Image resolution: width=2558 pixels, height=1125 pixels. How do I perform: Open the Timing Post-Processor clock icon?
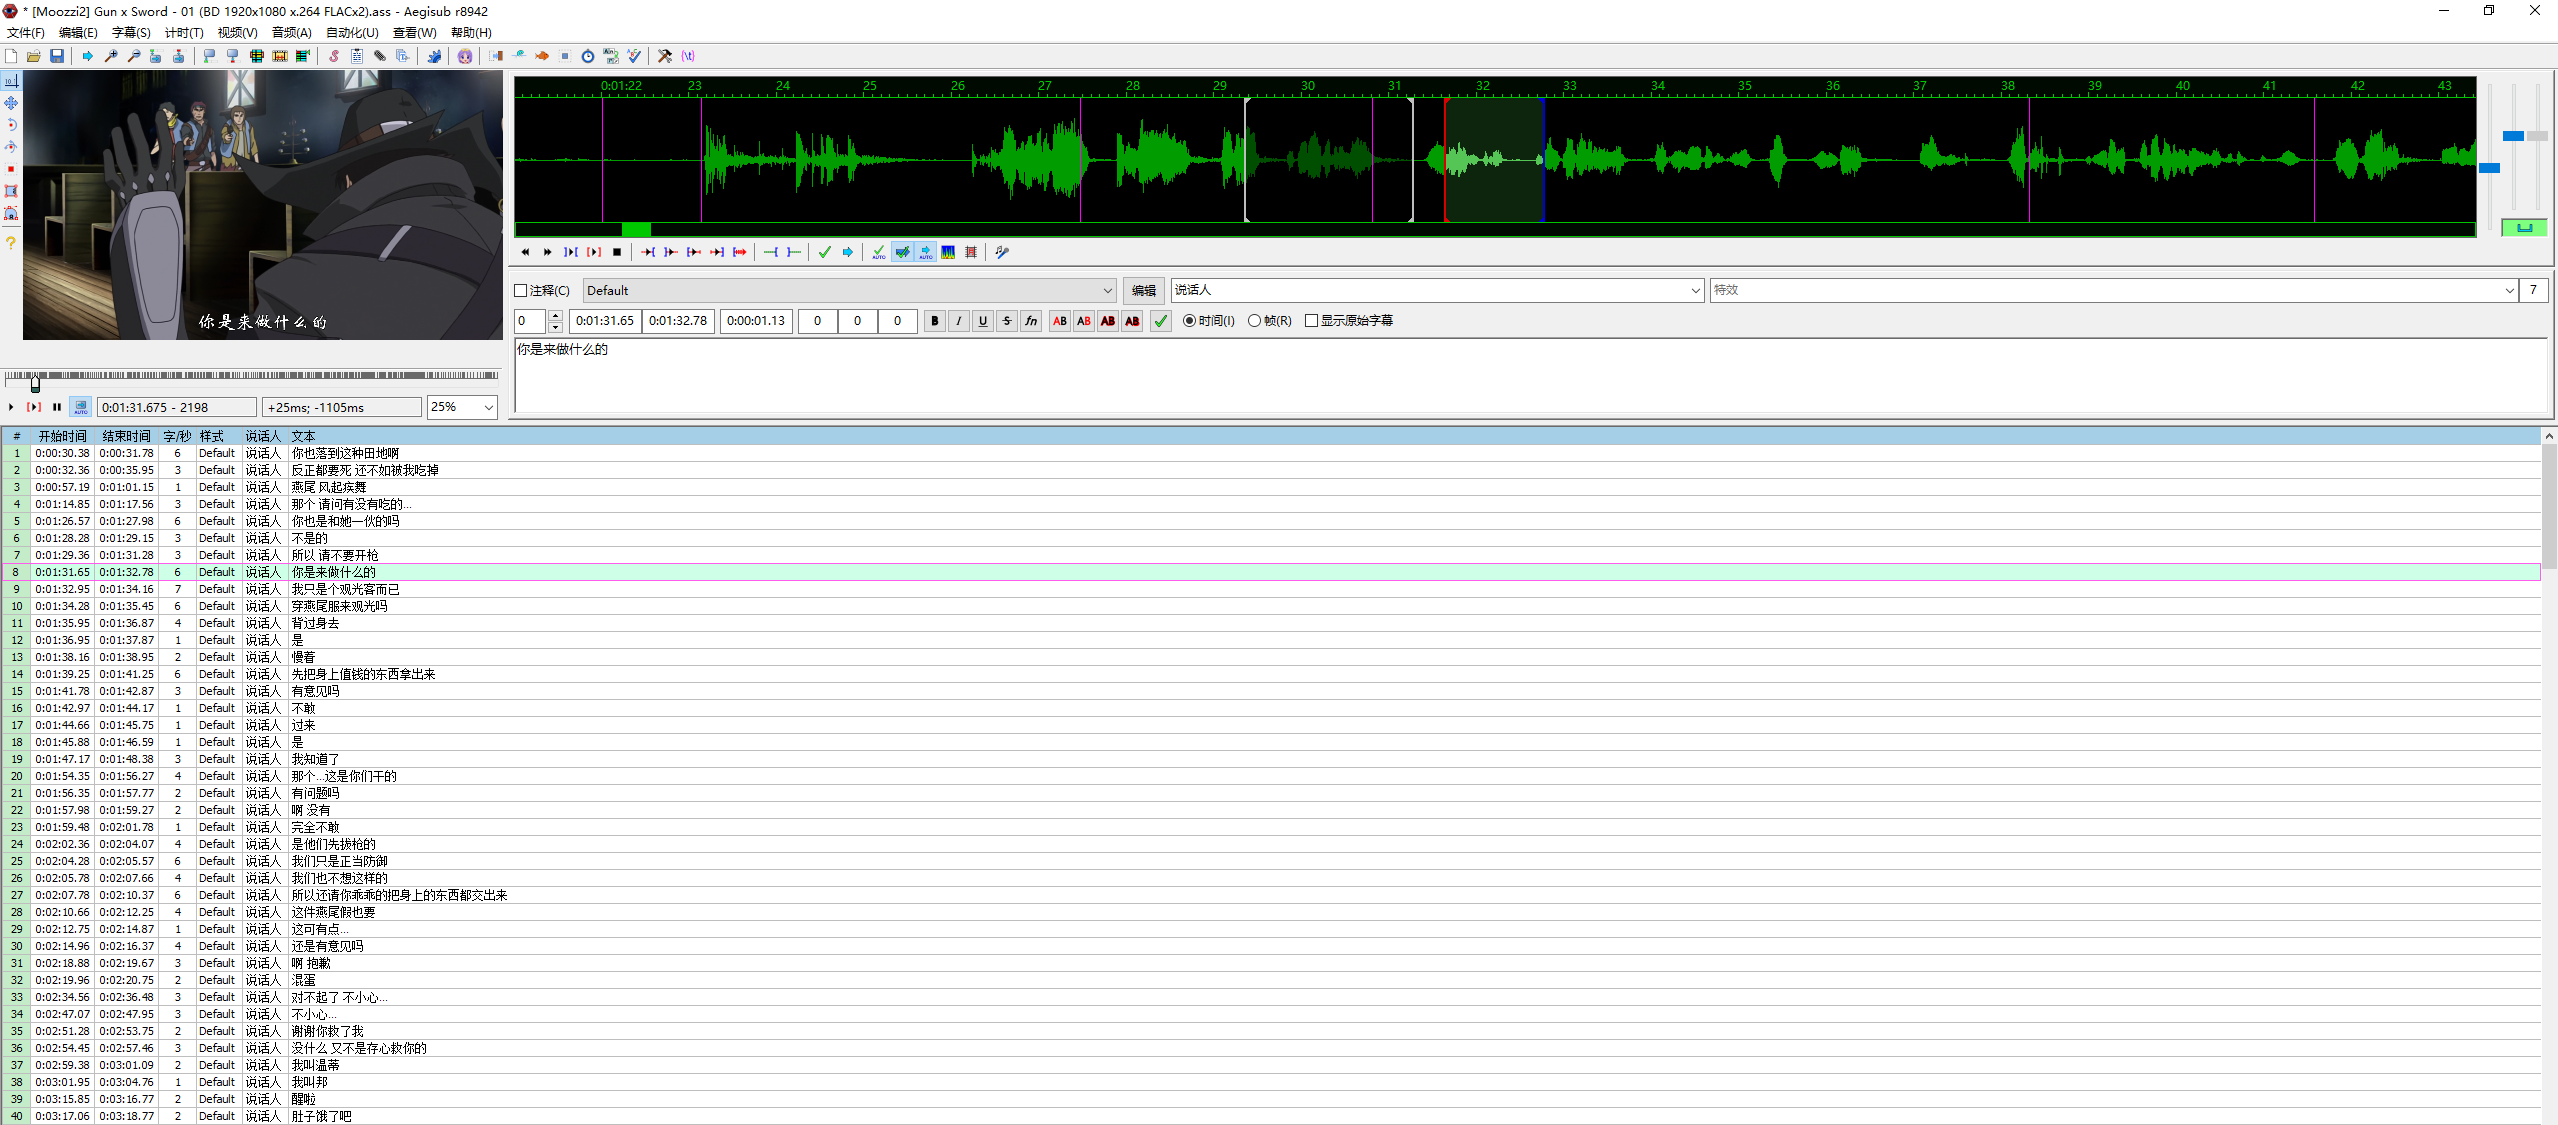point(588,56)
